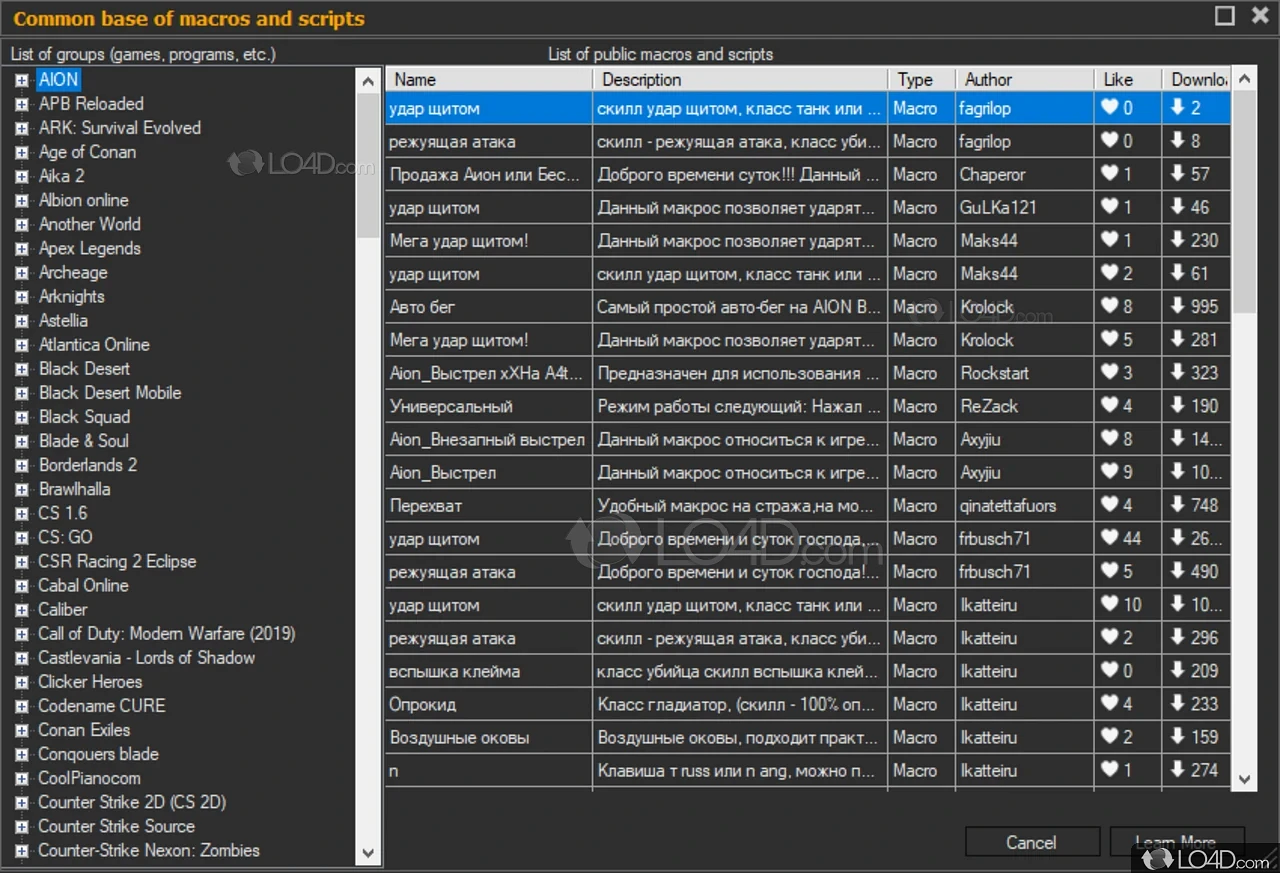Click the download arrow showing 230
This screenshot has height=873, width=1280.
[1178, 240]
